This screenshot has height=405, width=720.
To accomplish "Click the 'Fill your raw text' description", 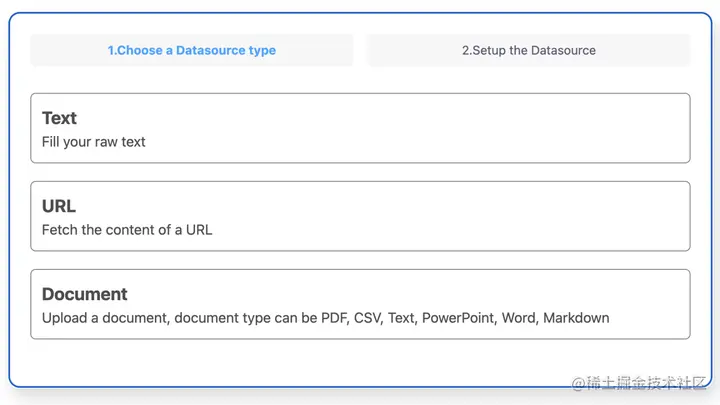I will (94, 142).
